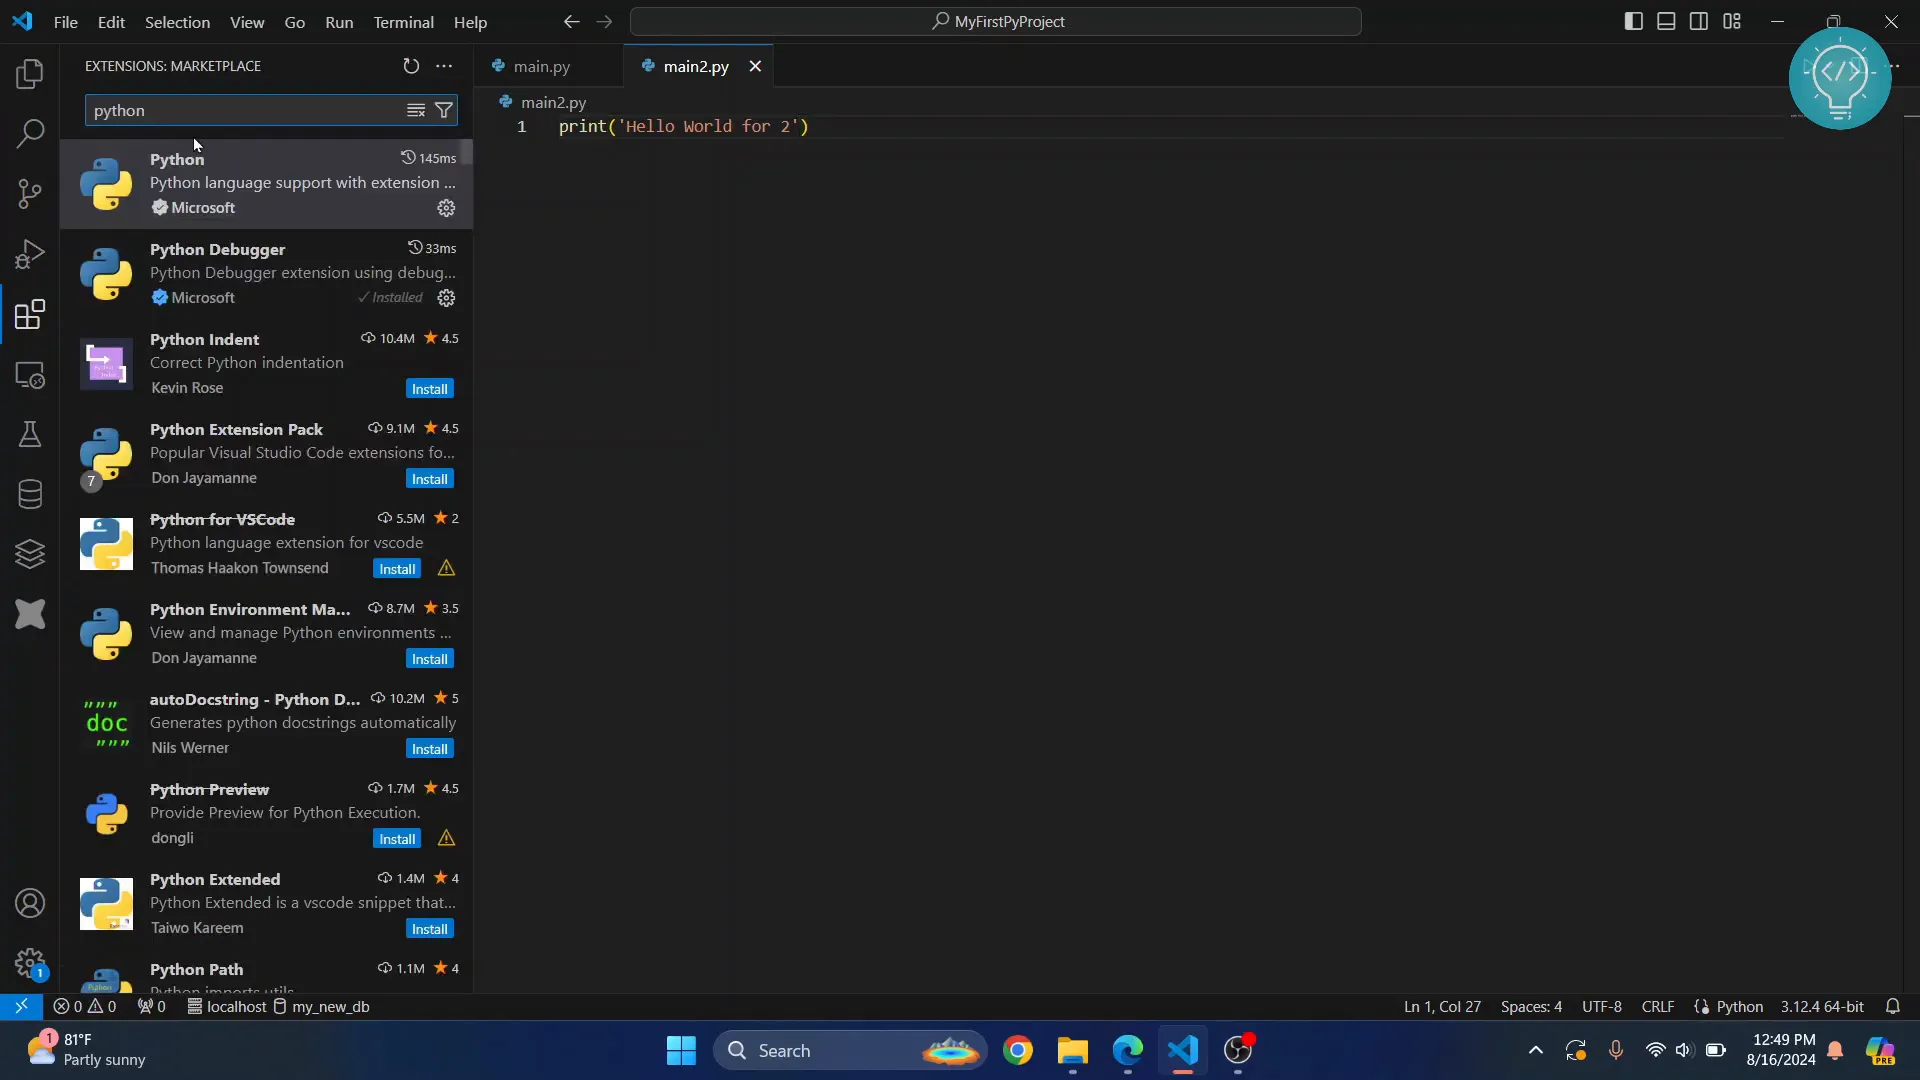Select the UTF-8 encoding indicator
The height and width of the screenshot is (1080, 1920).
(1602, 1006)
